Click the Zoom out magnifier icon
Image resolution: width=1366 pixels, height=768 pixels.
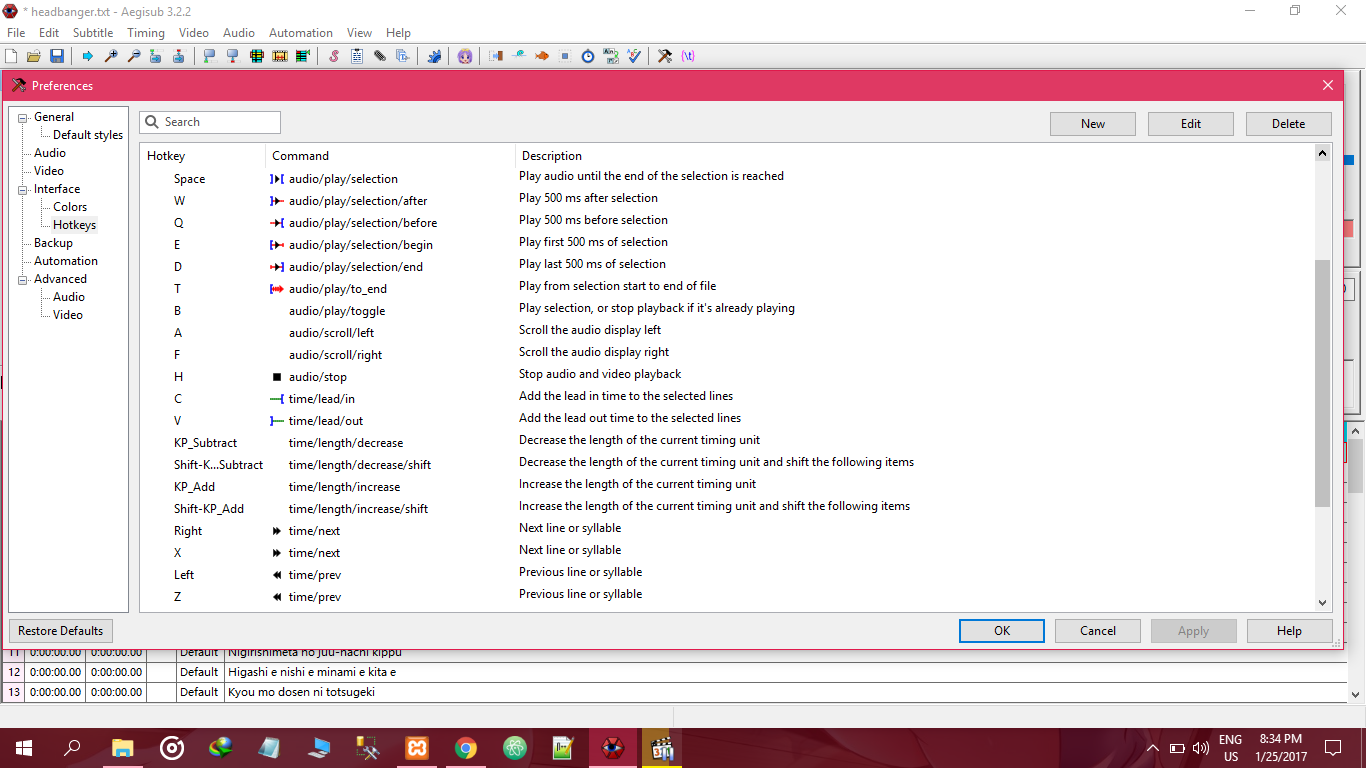pos(134,56)
